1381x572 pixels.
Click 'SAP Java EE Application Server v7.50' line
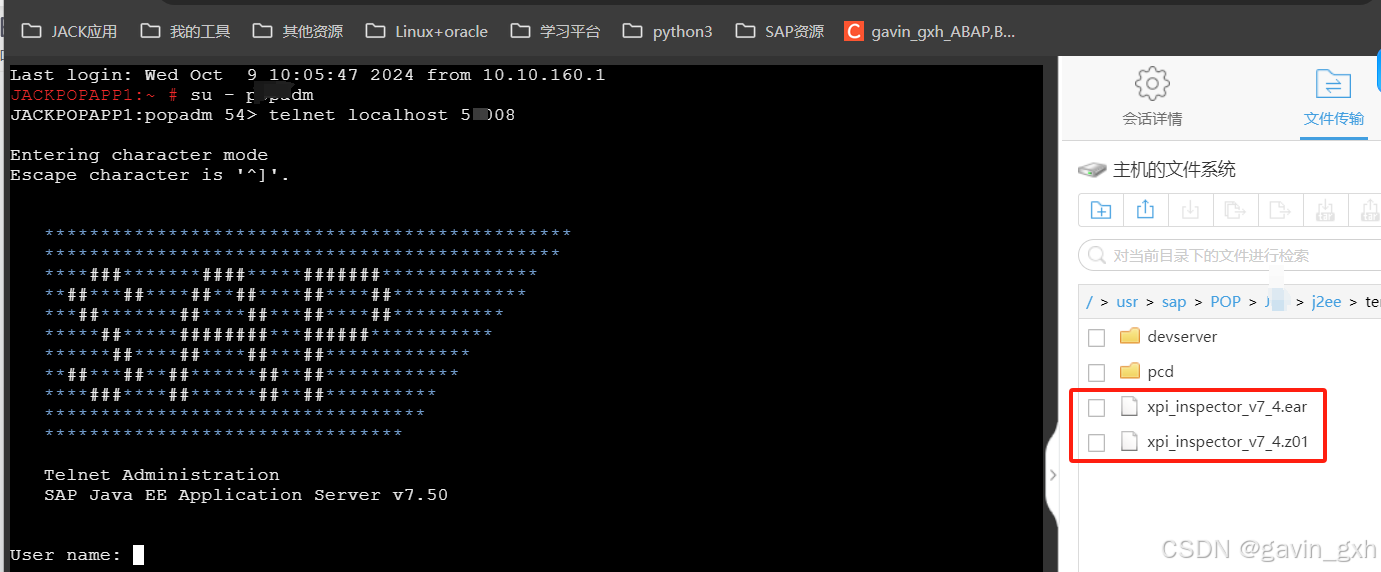click(246, 495)
